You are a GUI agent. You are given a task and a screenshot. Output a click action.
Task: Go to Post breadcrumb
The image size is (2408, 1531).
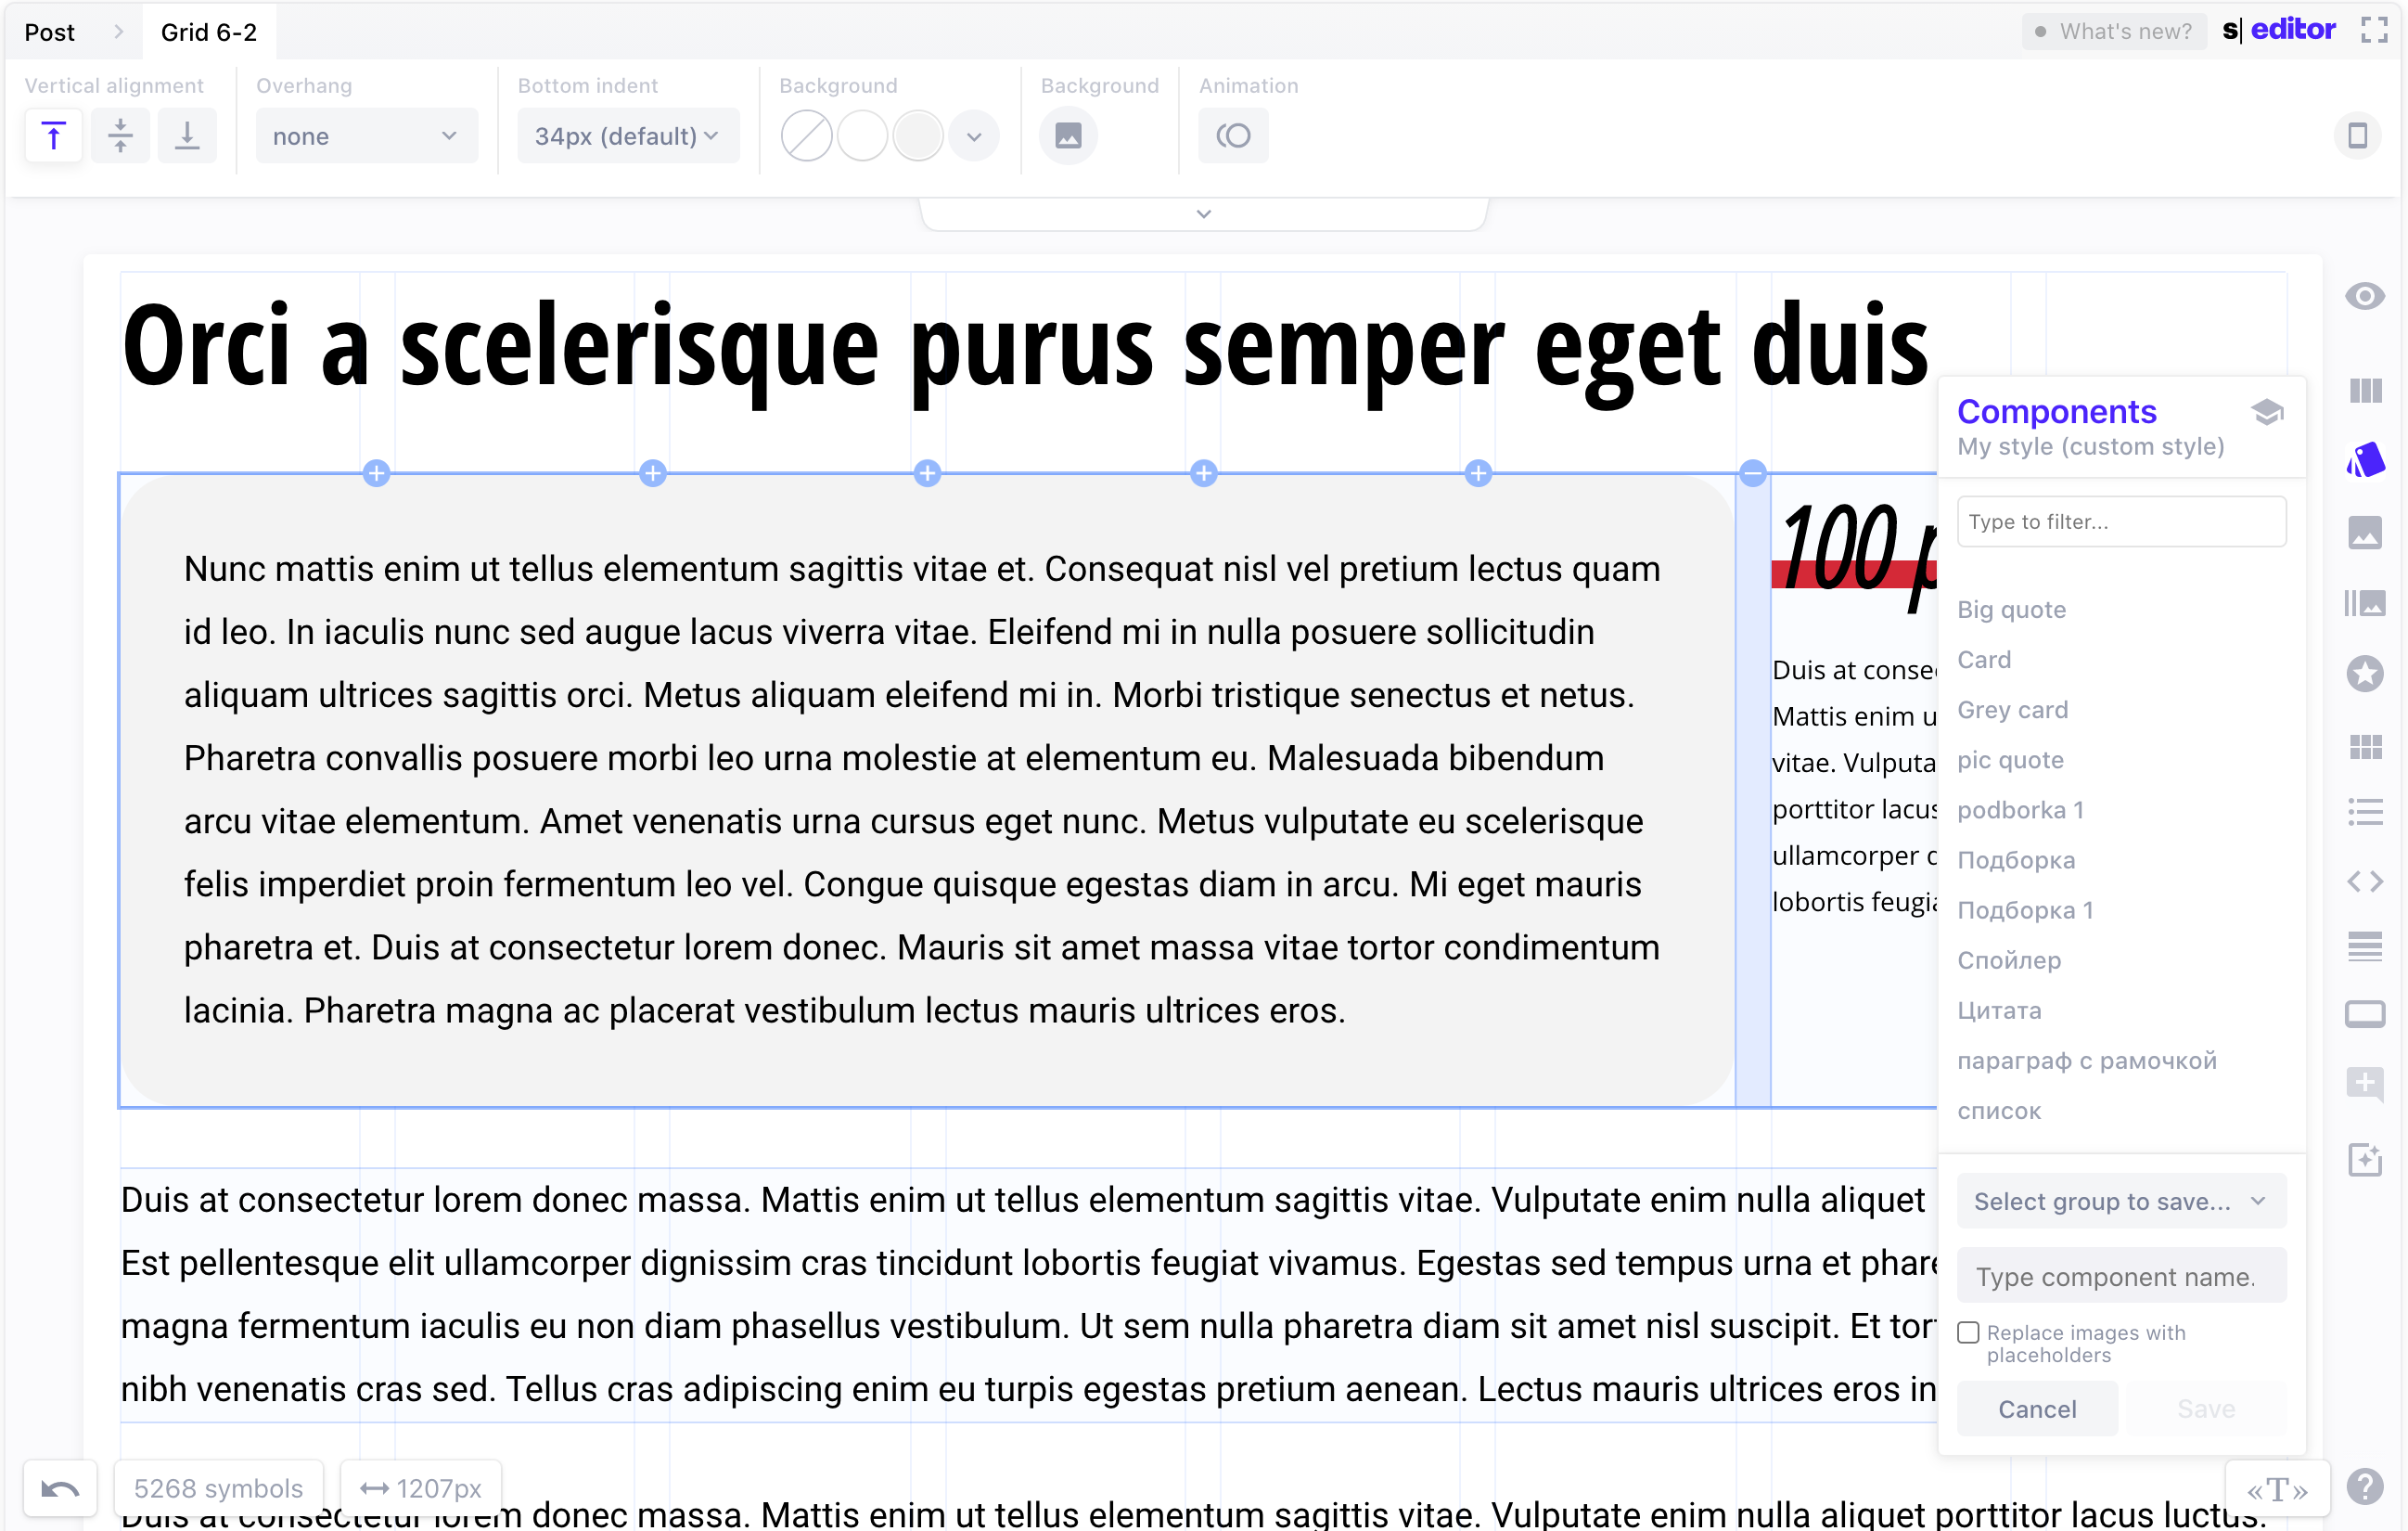50,32
